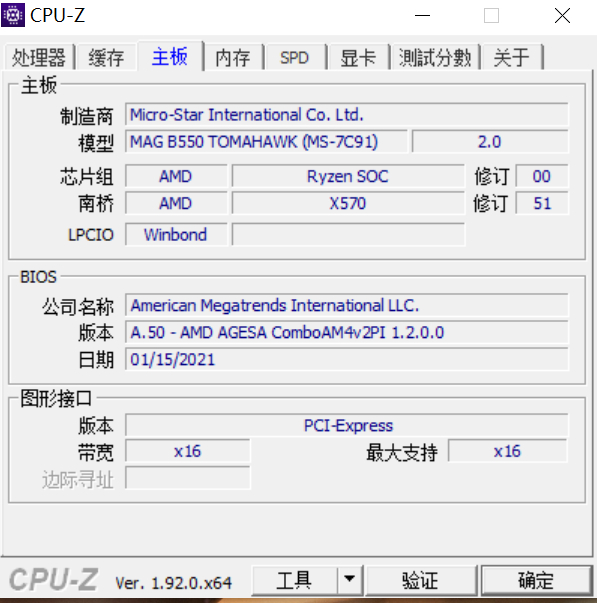Viewport: 597px width, 603px height.
Task: Click the BIOS date 01/15/2021 field
Action: (x=347, y=359)
